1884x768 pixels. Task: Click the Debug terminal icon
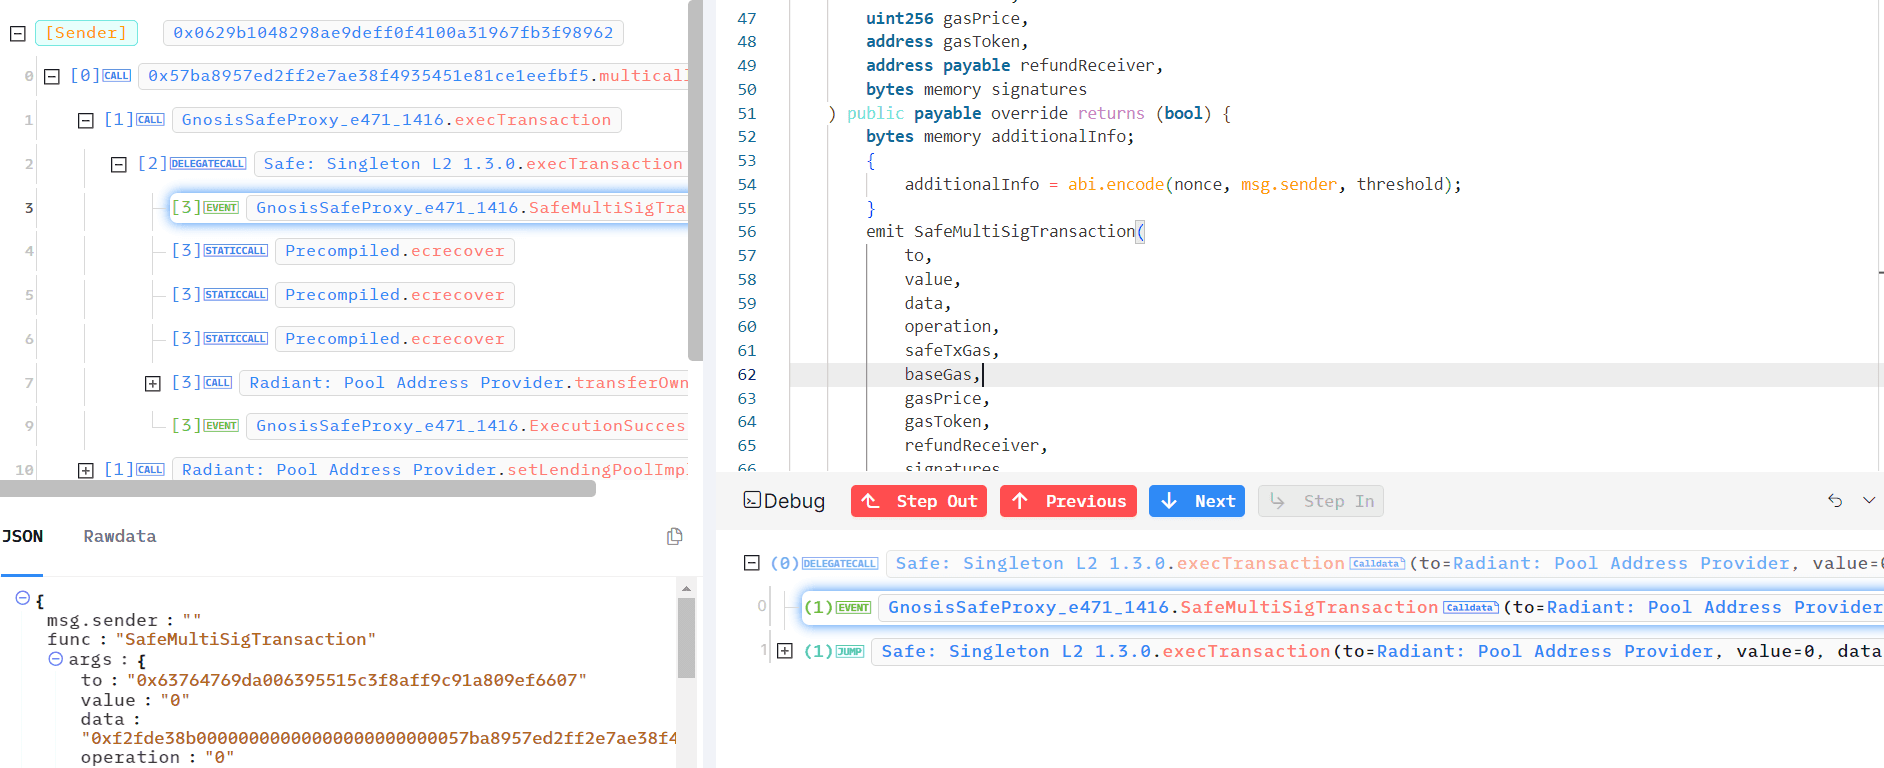[752, 501]
